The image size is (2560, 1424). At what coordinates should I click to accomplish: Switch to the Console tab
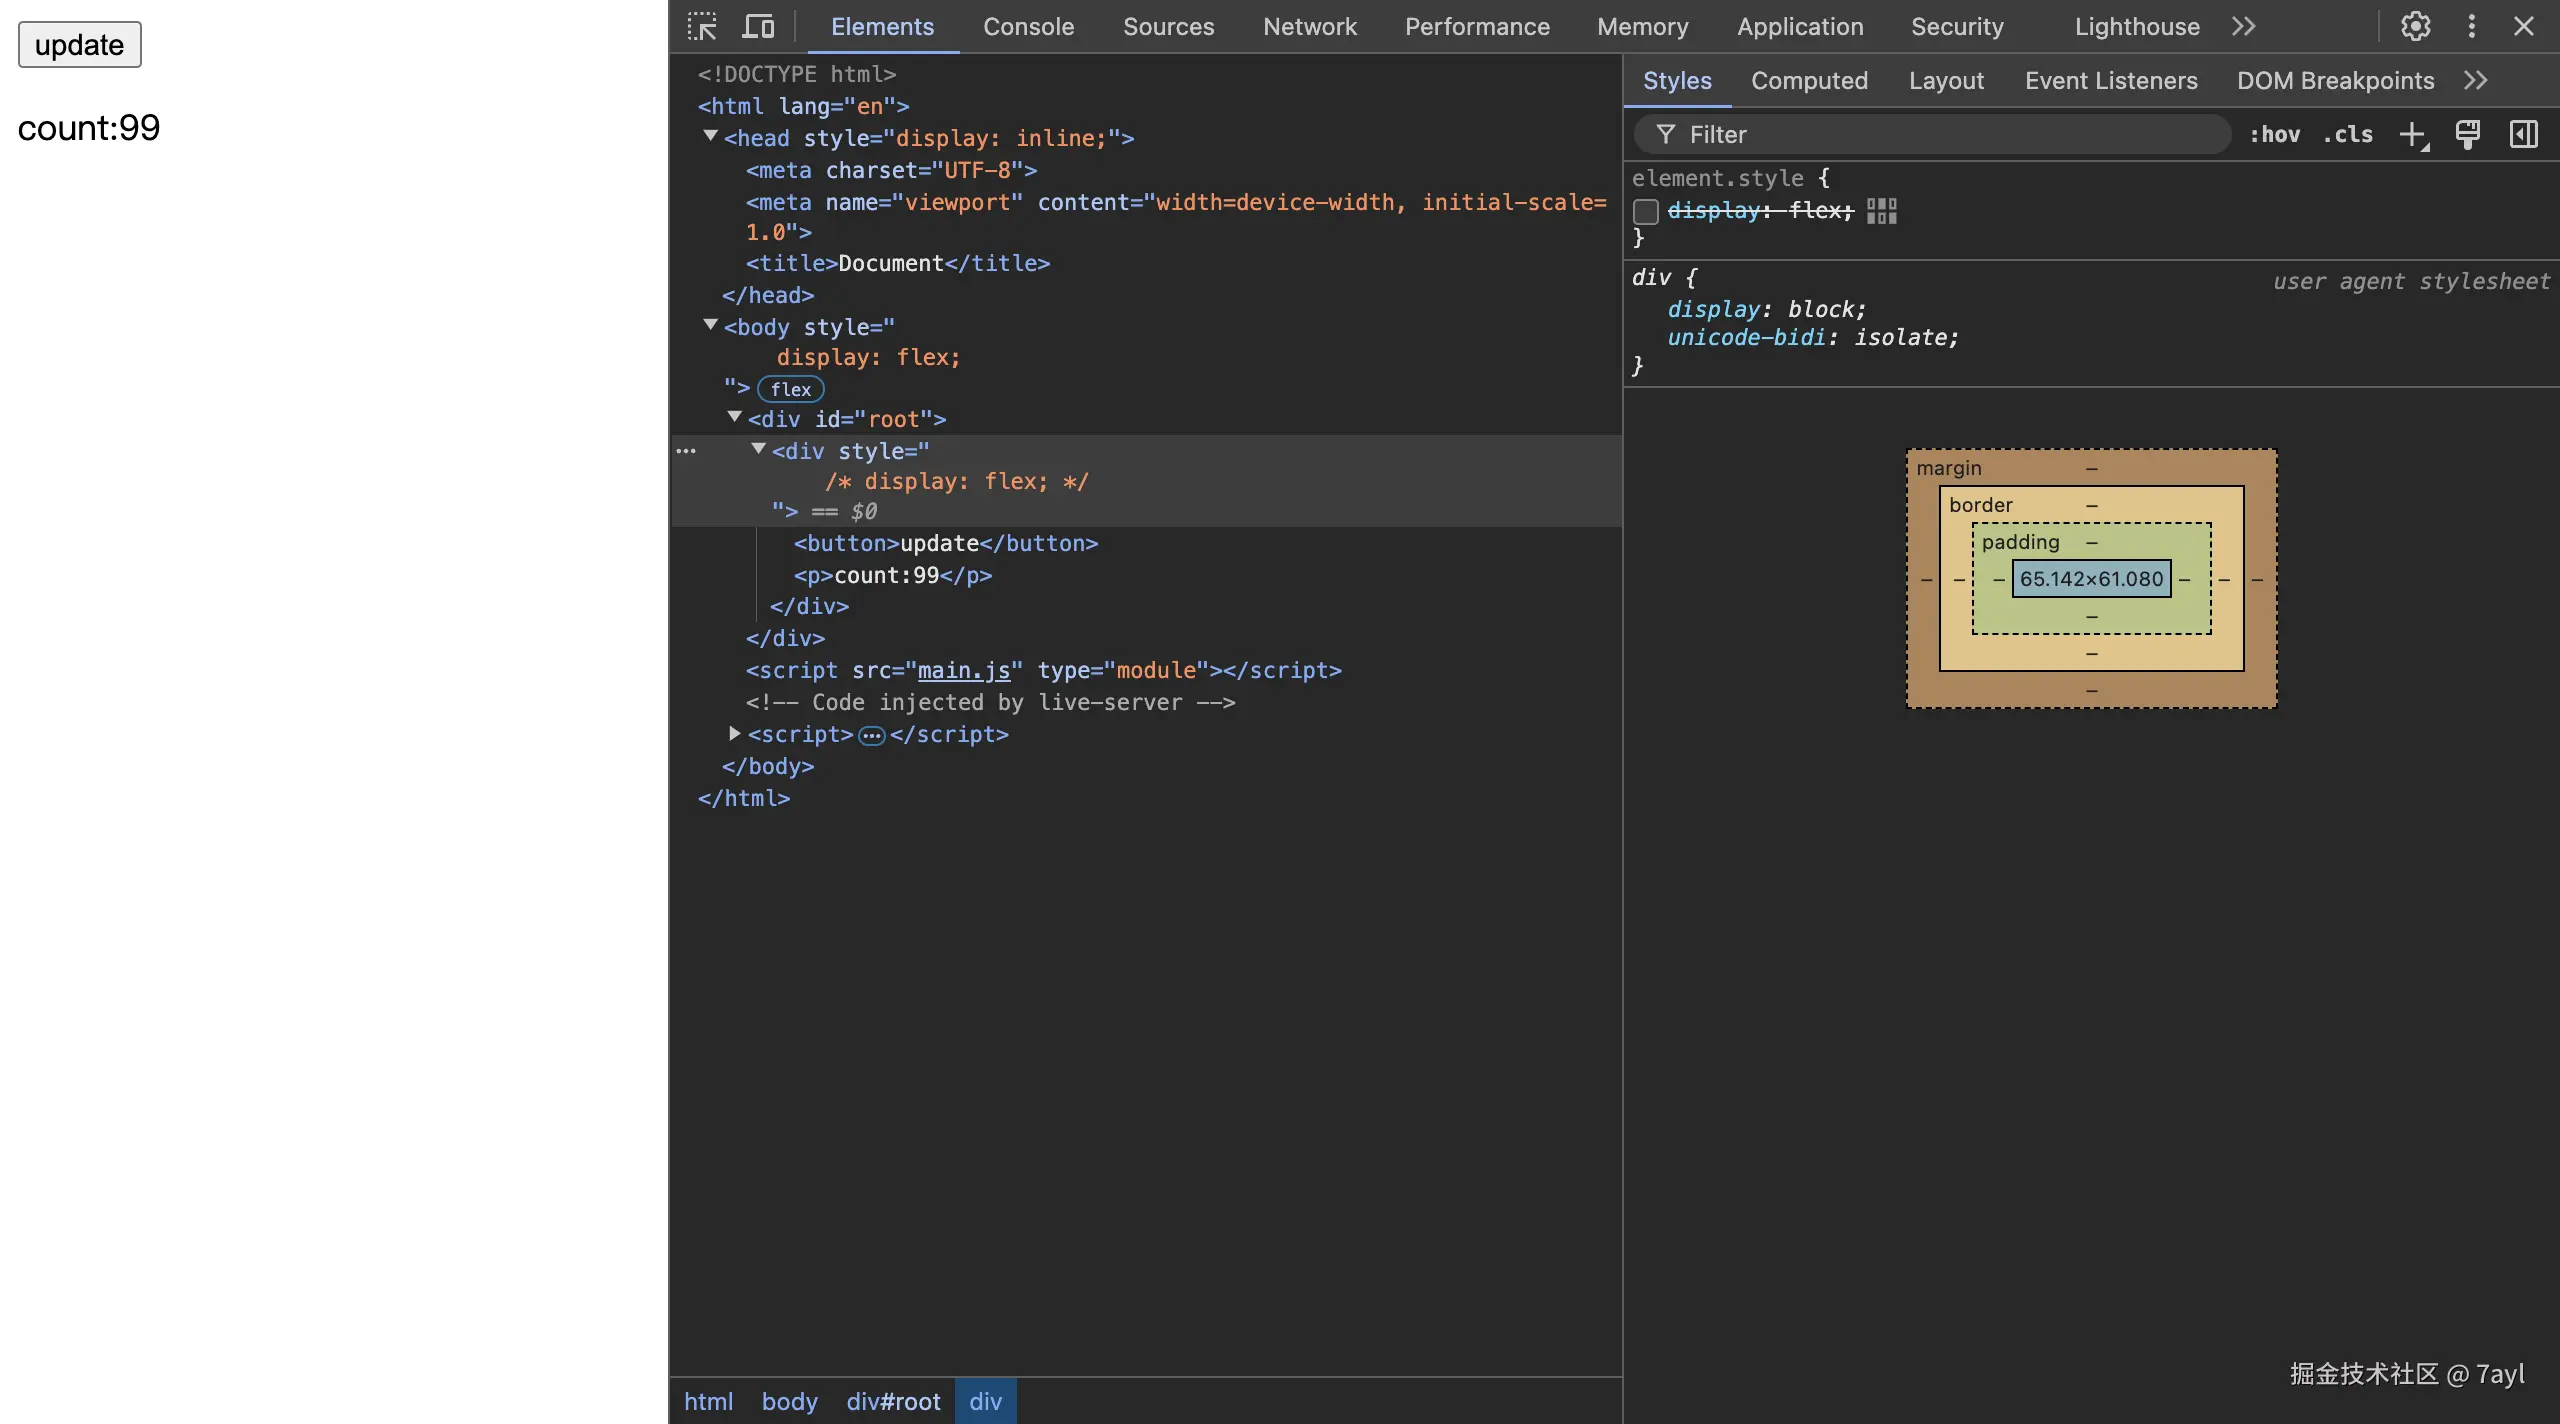point(1028,27)
